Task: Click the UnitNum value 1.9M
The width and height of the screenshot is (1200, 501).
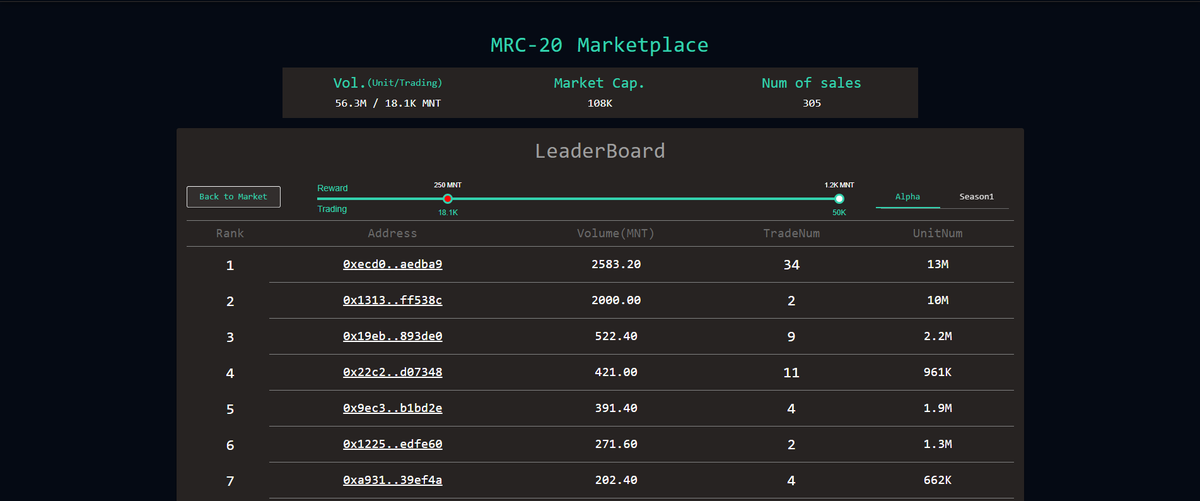Action: (937, 409)
